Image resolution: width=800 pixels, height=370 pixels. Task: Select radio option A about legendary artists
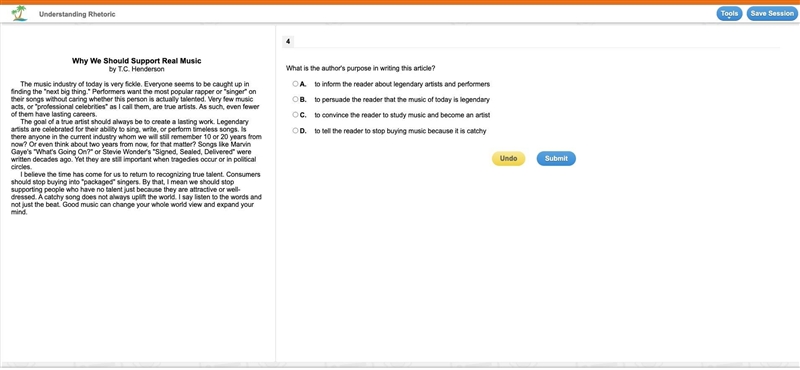[295, 84]
